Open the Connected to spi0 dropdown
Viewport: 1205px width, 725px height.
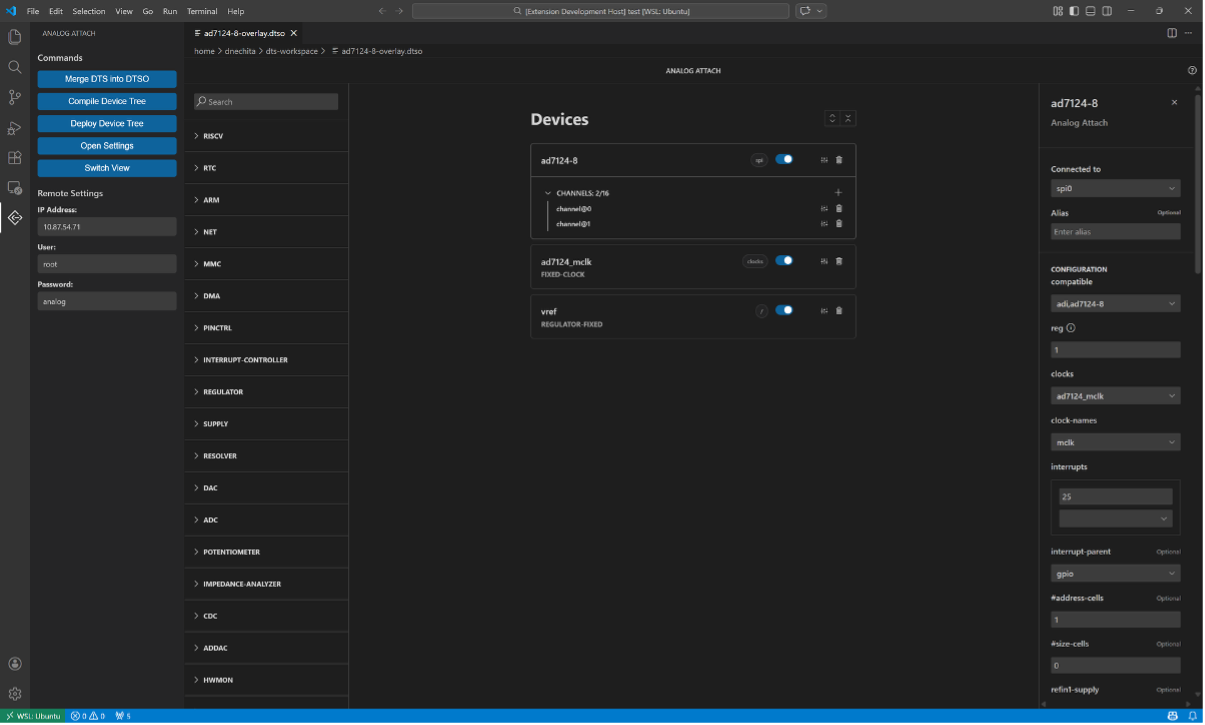click(x=1115, y=188)
